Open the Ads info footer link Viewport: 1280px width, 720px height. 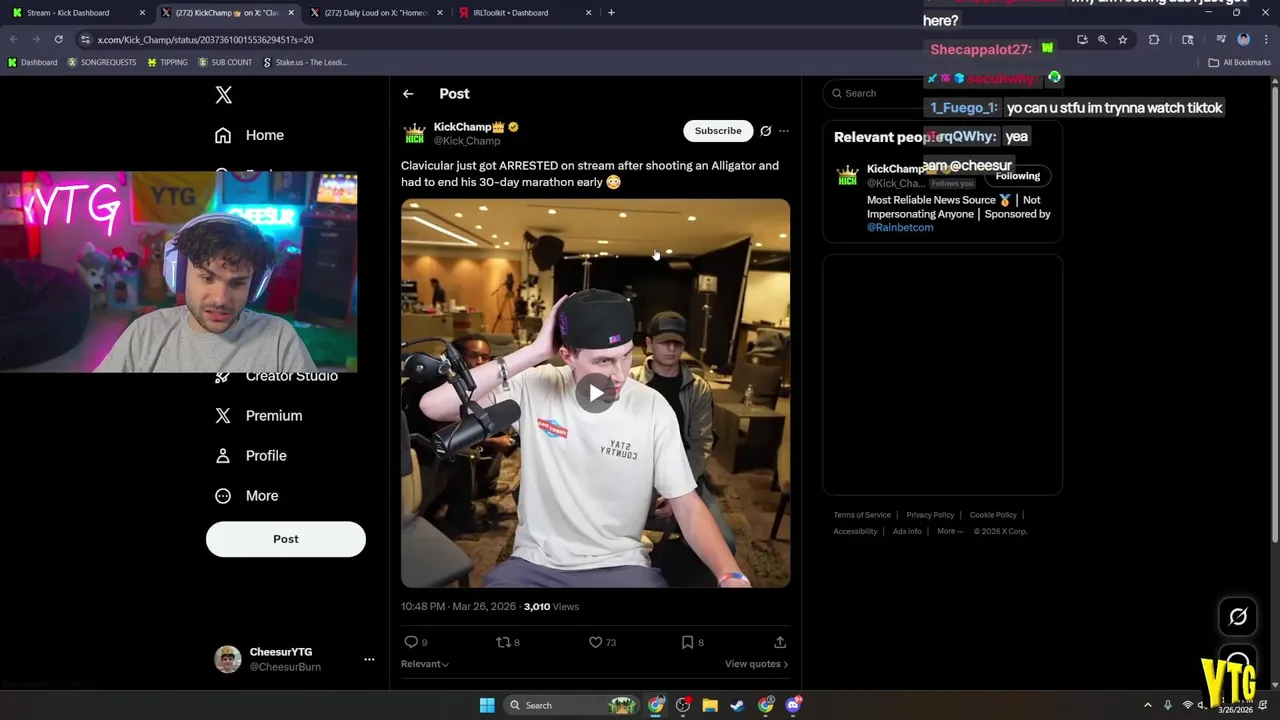[x=907, y=531]
